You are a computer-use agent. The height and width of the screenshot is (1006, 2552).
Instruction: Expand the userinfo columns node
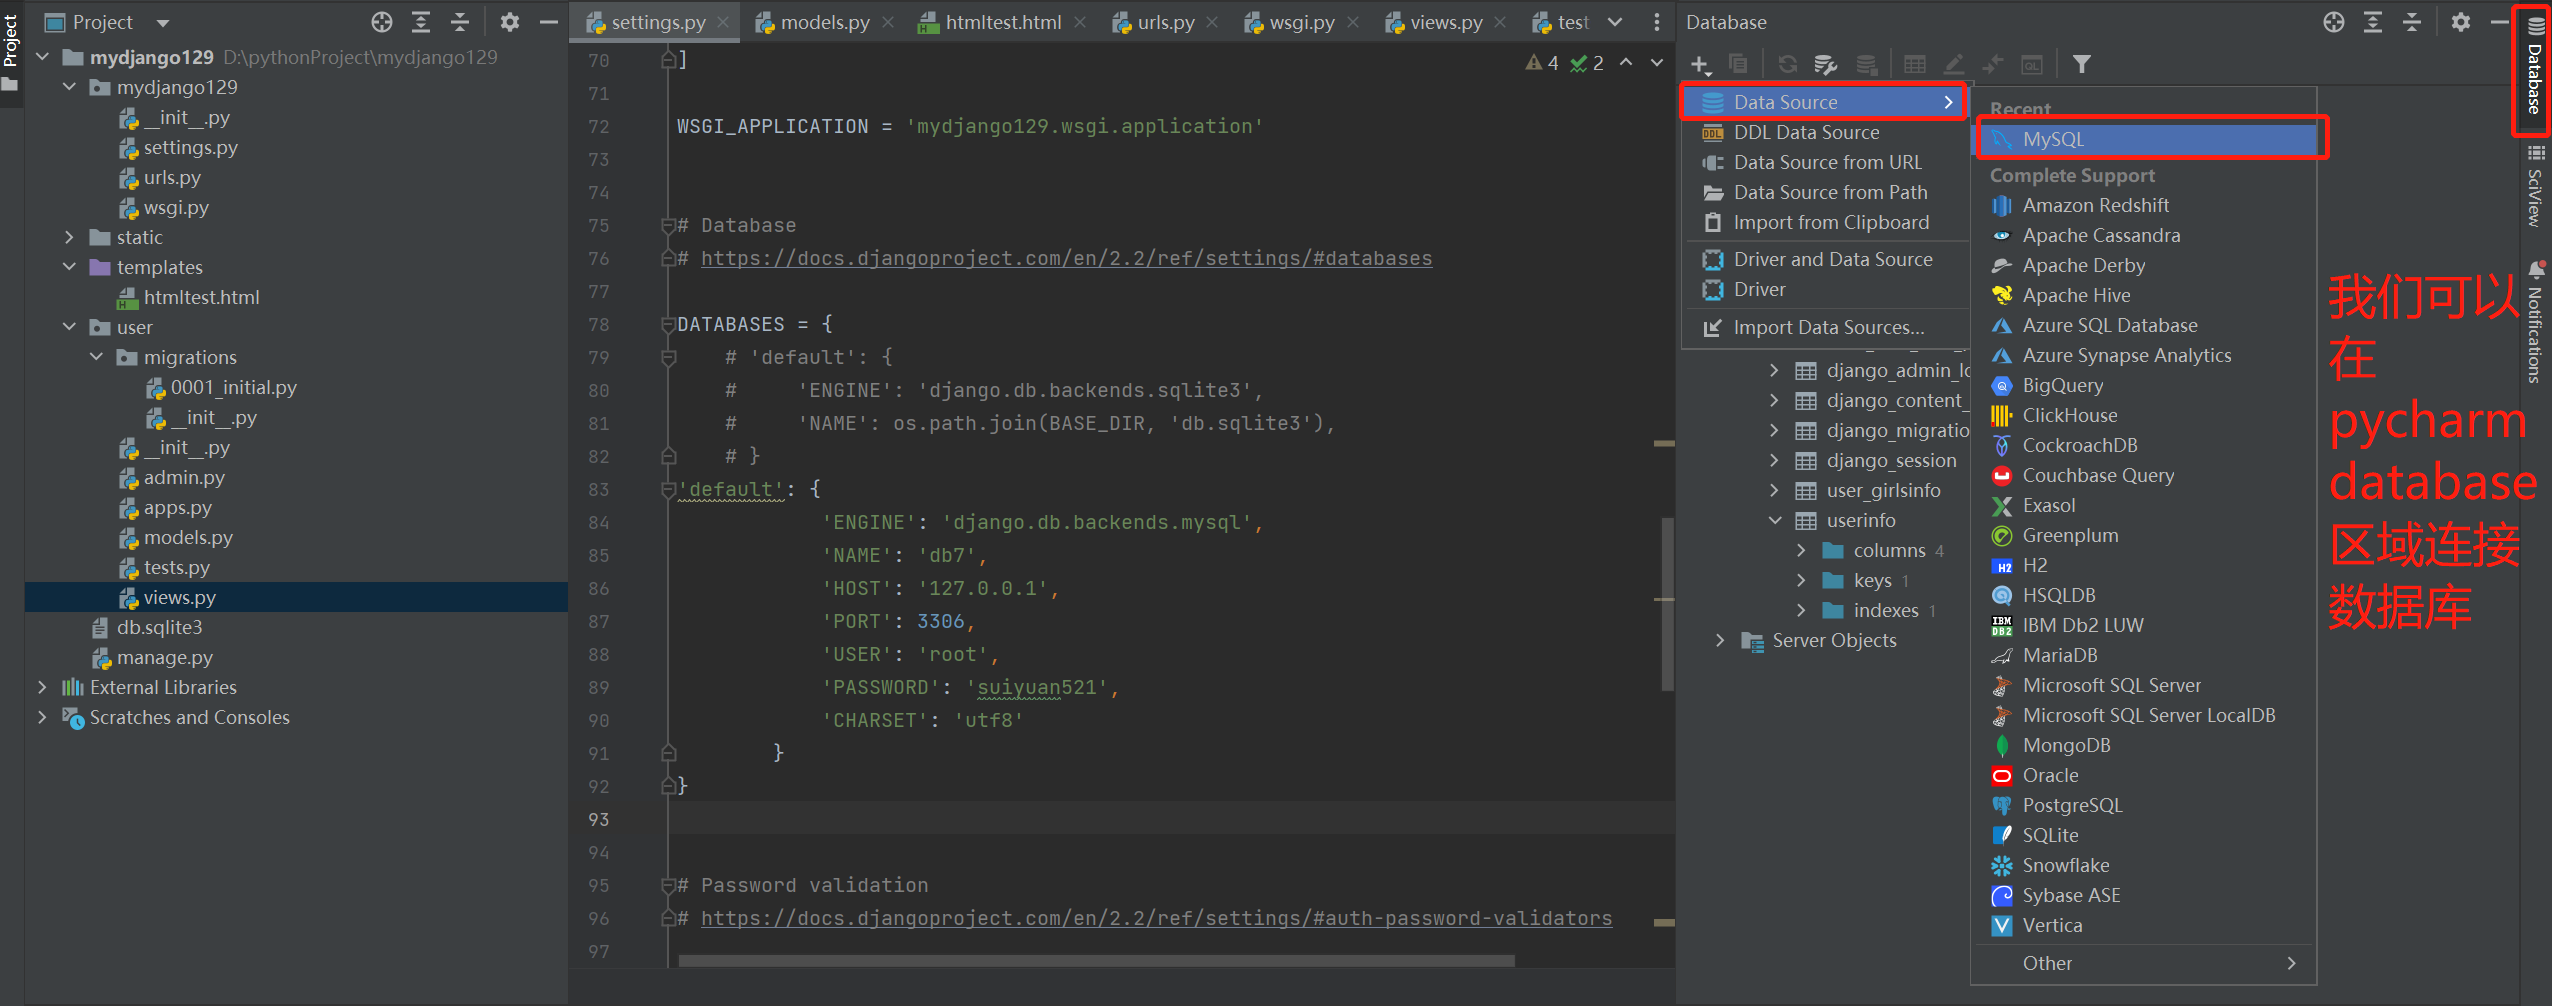tap(1801, 550)
